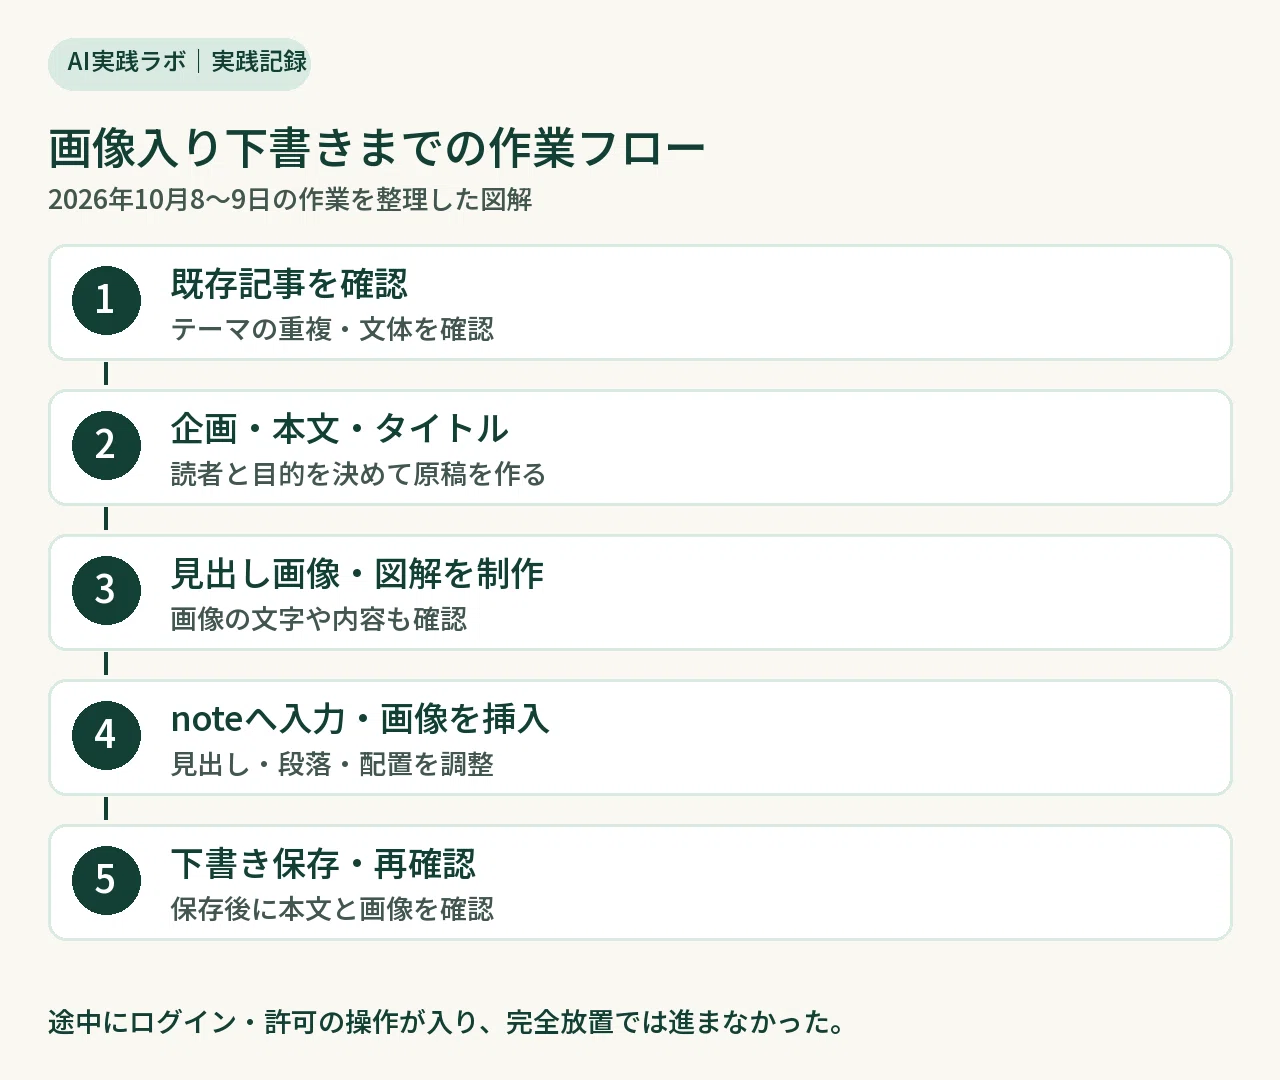Click the 企画・本文・タイトル step heading
The image size is (1280, 1080).
pos(340,429)
